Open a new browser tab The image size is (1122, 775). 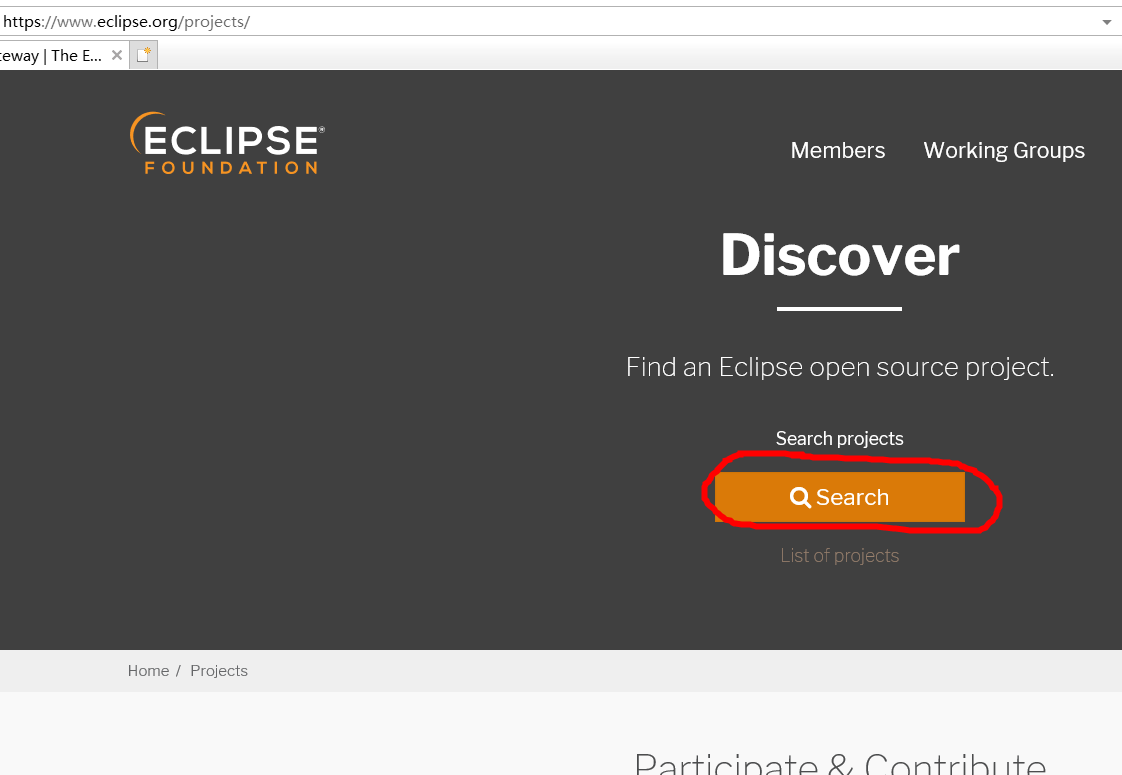(144, 55)
